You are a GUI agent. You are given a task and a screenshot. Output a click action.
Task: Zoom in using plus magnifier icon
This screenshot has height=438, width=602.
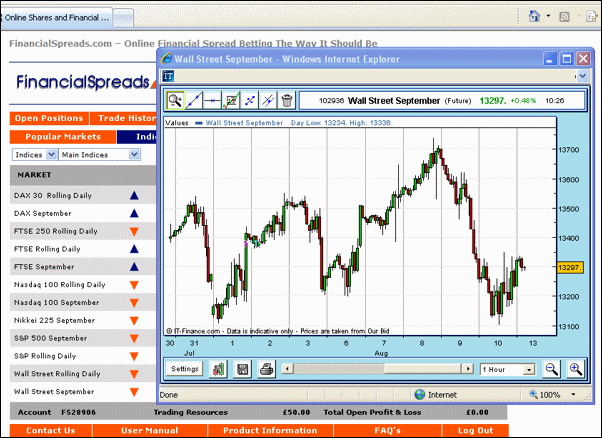(x=576, y=369)
